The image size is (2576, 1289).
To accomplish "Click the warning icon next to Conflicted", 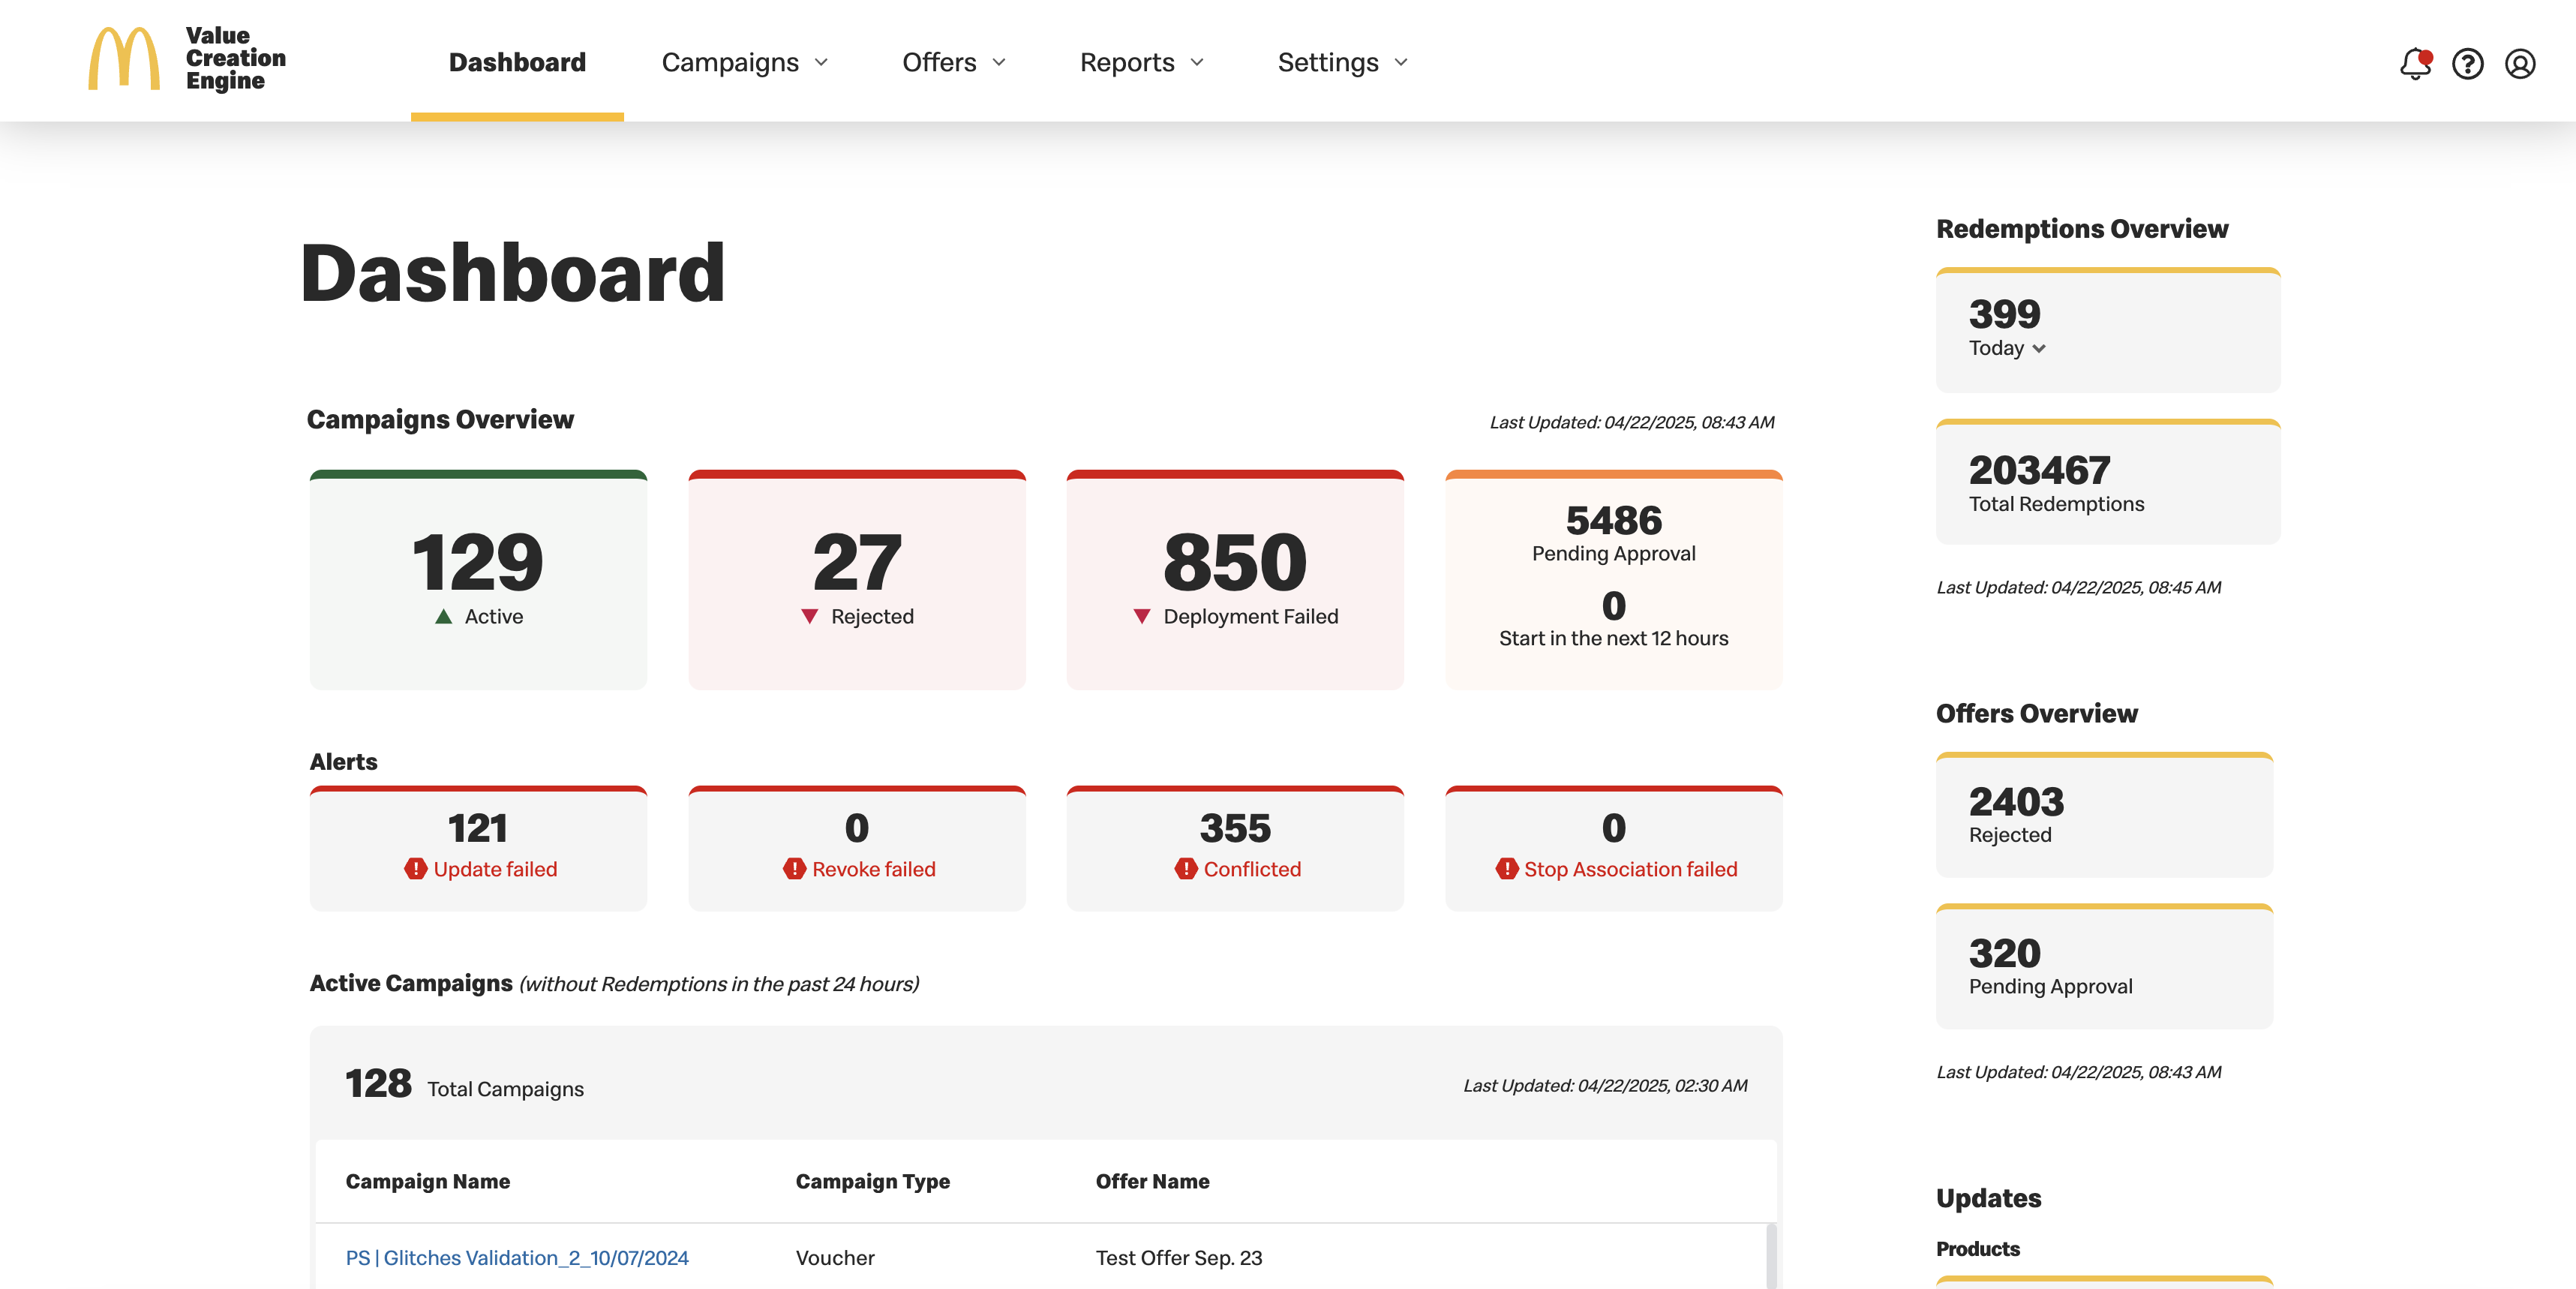I will 1186,869.
